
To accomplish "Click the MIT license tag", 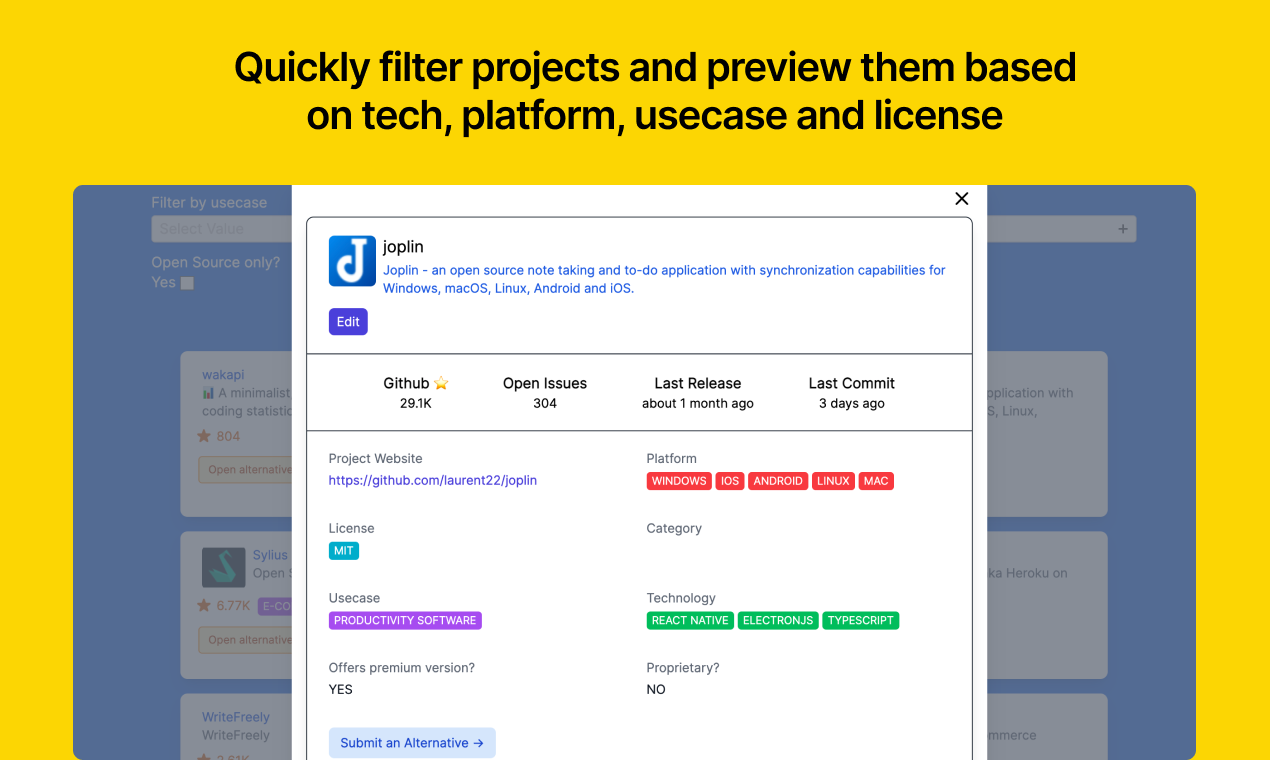I will coord(344,551).
